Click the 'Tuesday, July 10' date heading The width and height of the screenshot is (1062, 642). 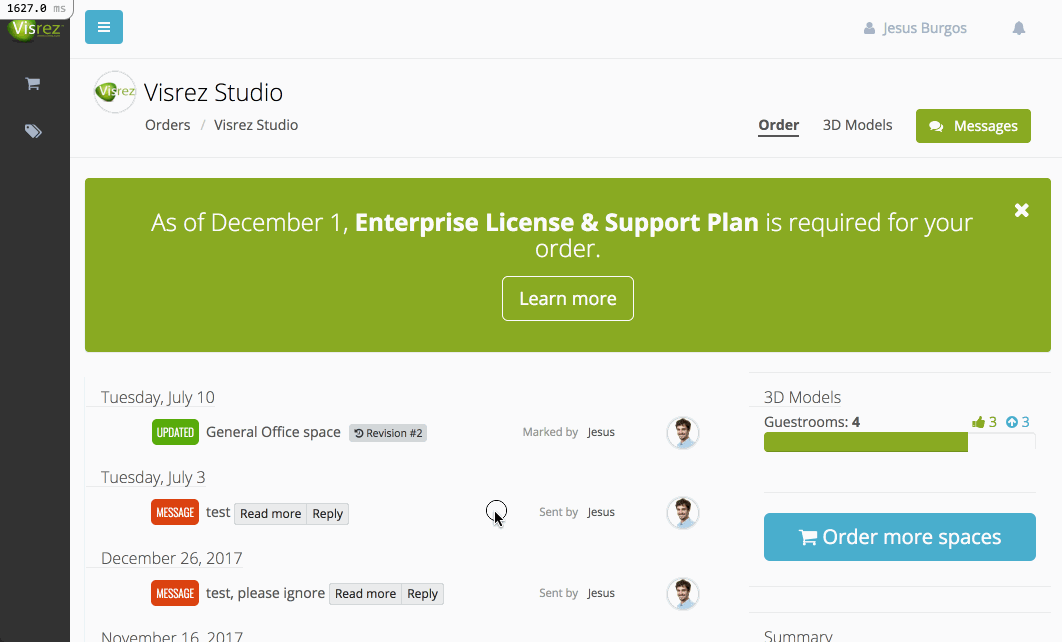158,398
